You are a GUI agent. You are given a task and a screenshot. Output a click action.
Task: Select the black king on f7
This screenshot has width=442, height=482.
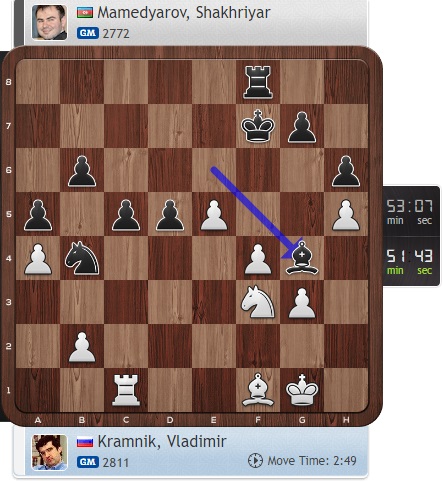258,126
